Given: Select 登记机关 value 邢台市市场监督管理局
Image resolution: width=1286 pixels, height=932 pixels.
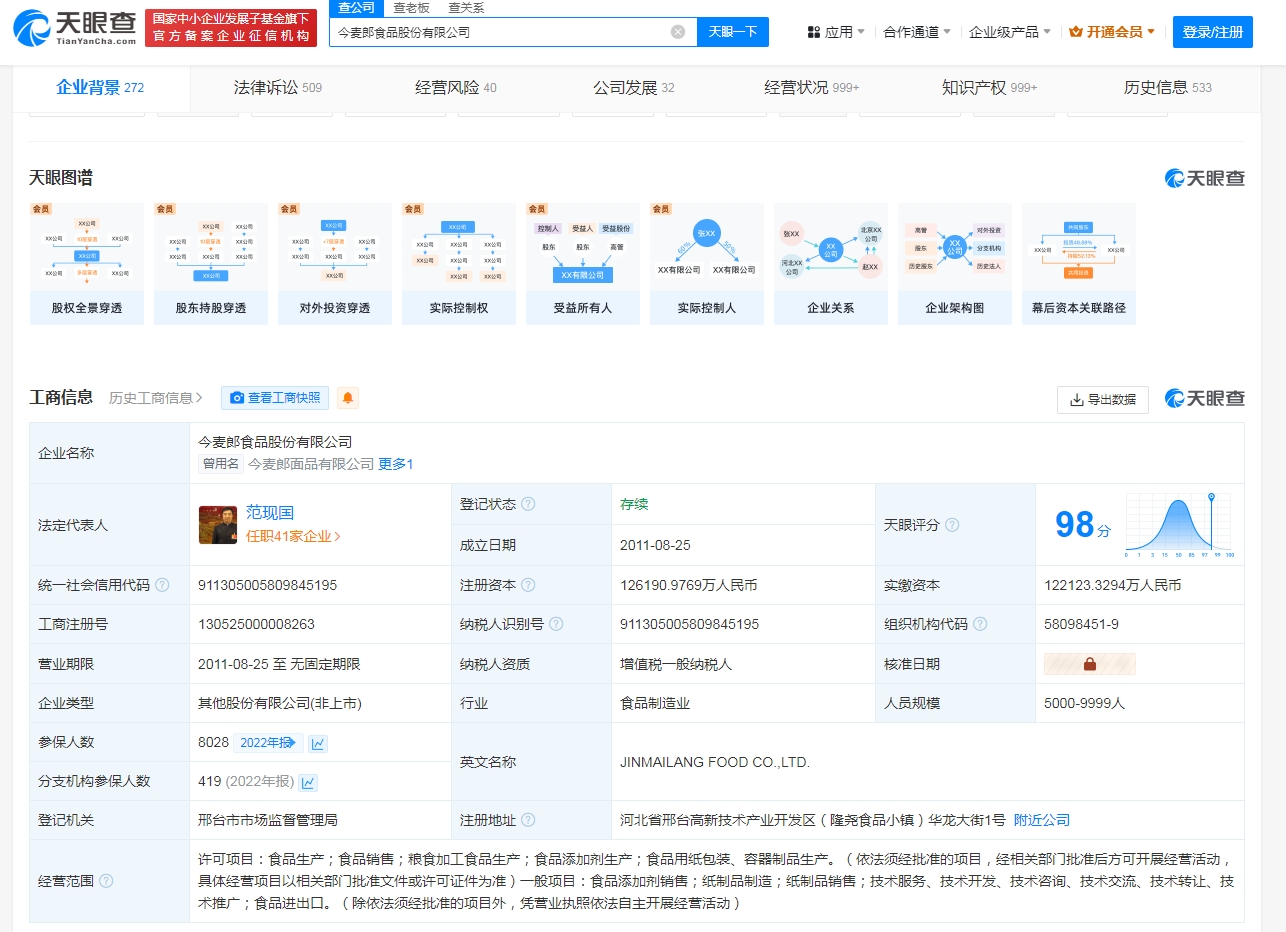Looking at the screenshot, I should tap(268, 820).
